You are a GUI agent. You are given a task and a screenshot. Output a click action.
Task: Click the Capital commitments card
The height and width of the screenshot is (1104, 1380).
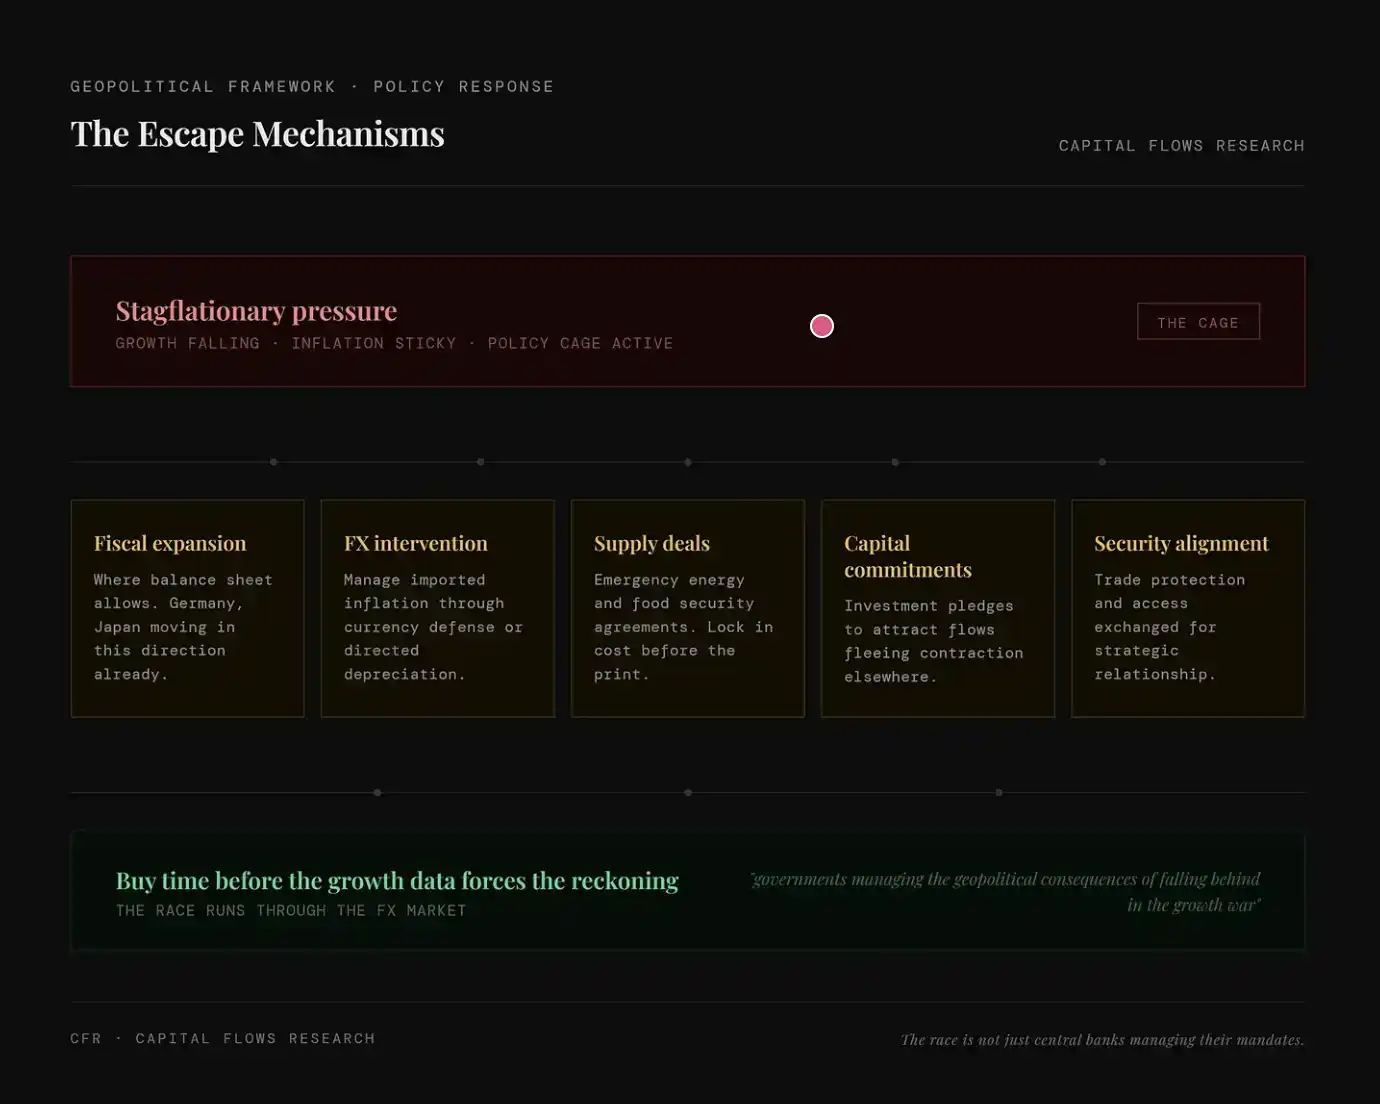(x=937, y=608)
